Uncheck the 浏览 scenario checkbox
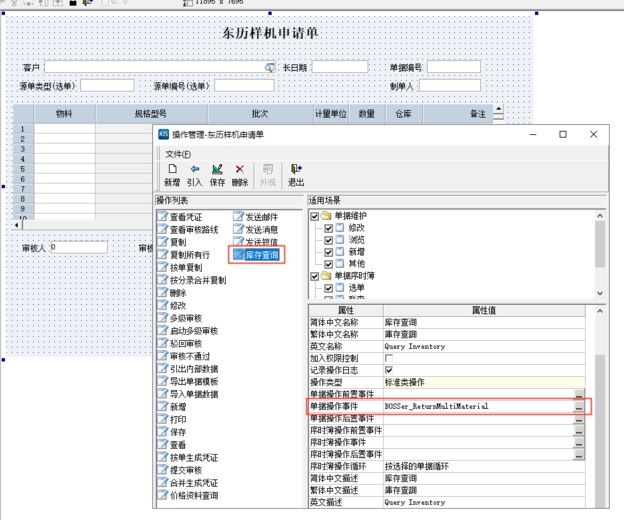This screenshot has width=624, height=520. [x=329, y=241]
